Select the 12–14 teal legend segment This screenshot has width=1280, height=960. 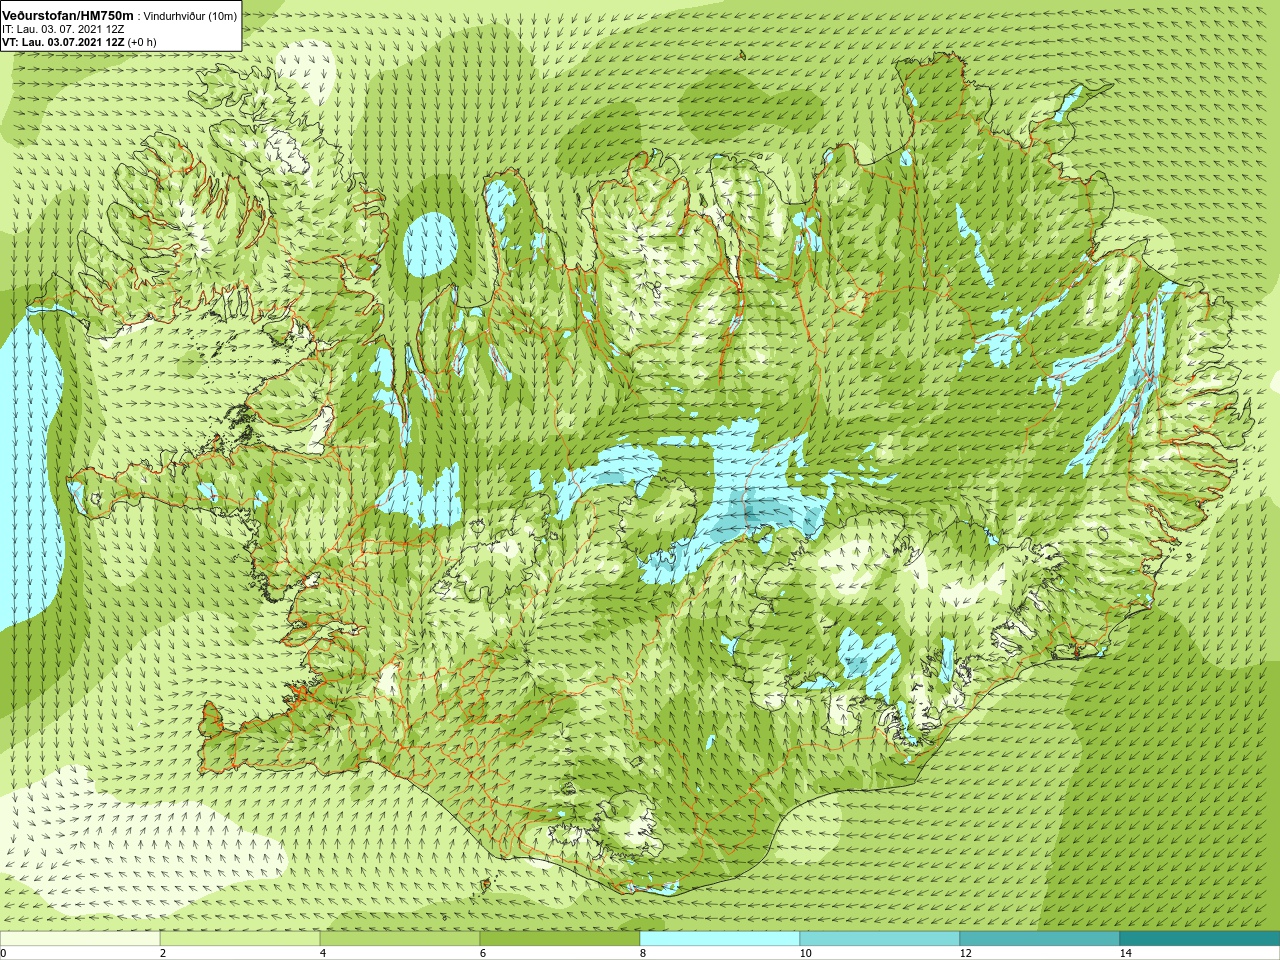tap(1040, 939)
